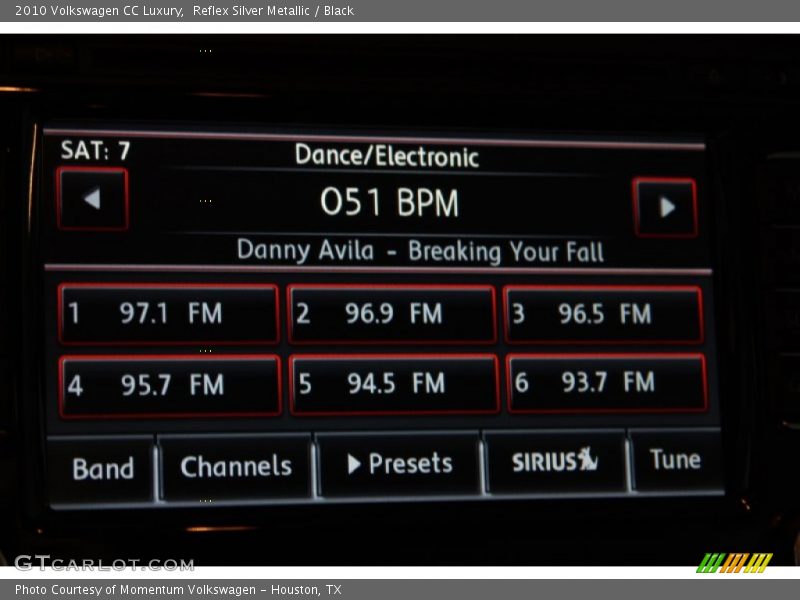This screenshot has width=800, height=600.
Task: Toggle the Presets view
Action: pos(399,463)
